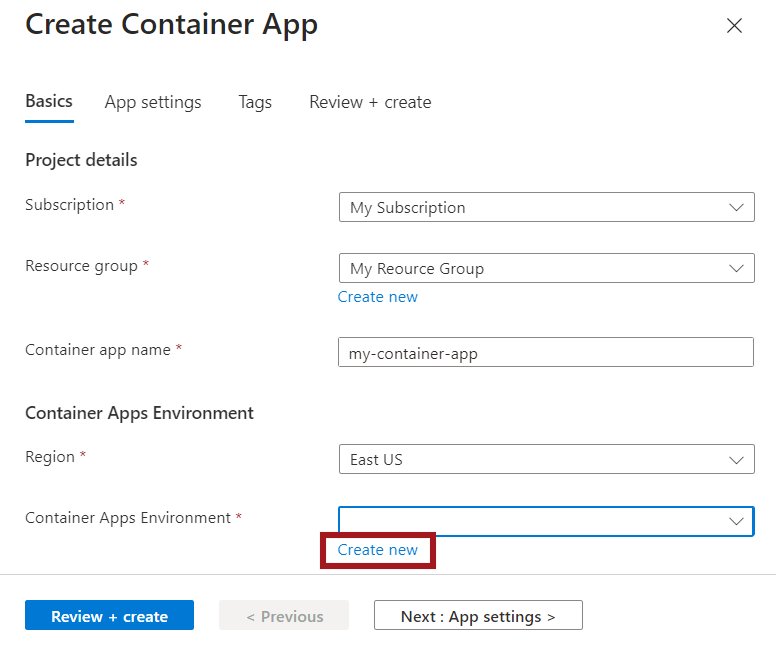776x660 pixels.
Task: Open the App settings tab
Action: [153, 102]
